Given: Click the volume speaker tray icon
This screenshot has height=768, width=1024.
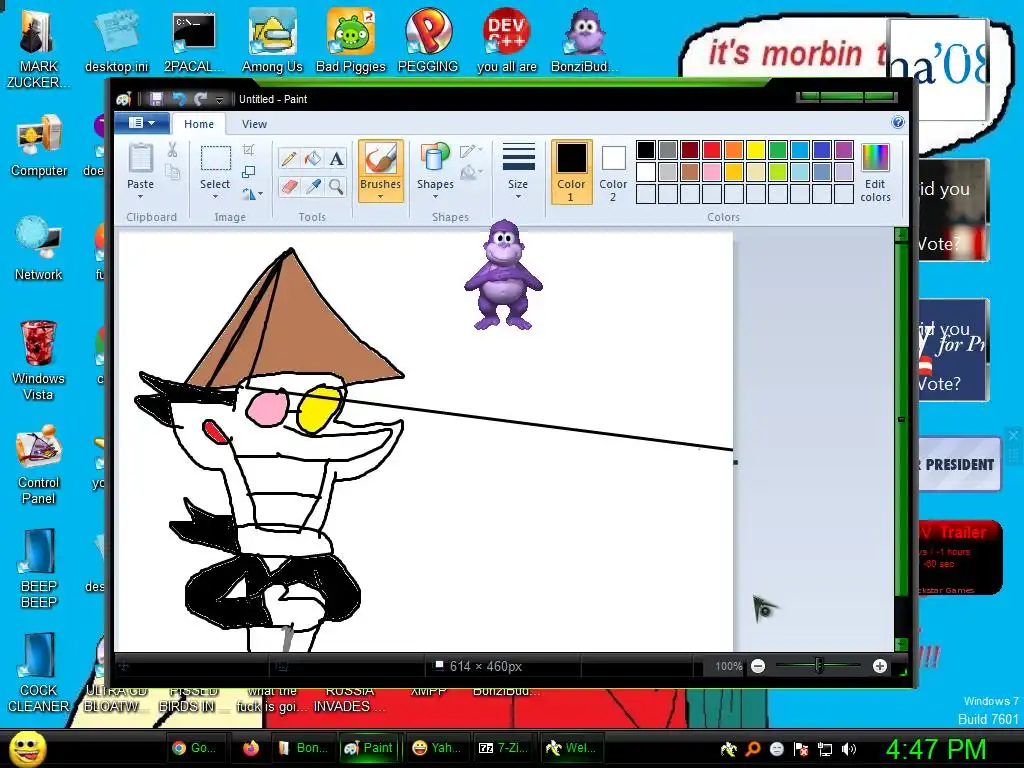Looking at the screenshot, I should click(x=849, y=749).
